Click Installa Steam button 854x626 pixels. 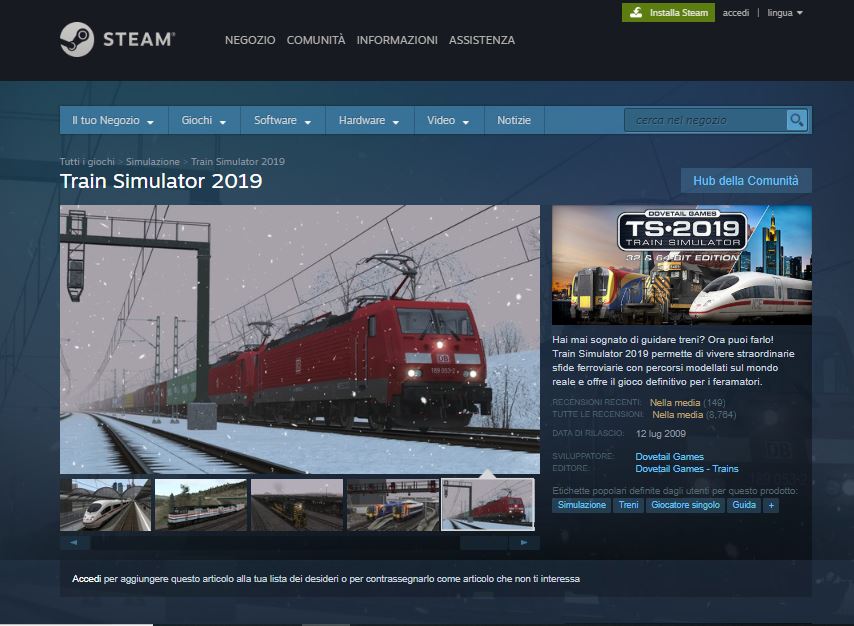coord(668,13)
